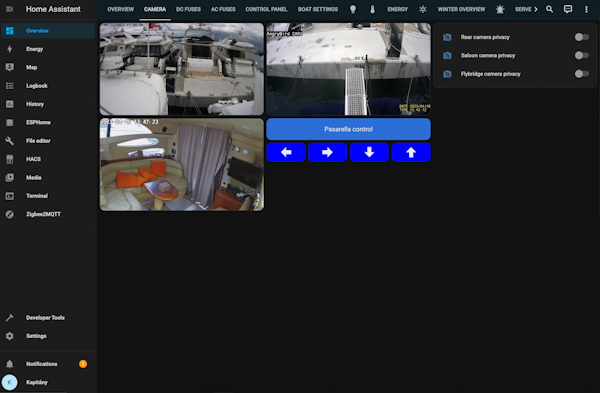Screen dimensions: 600x393
Task: Click the Pasarella control button
Action: click(348, 129)
